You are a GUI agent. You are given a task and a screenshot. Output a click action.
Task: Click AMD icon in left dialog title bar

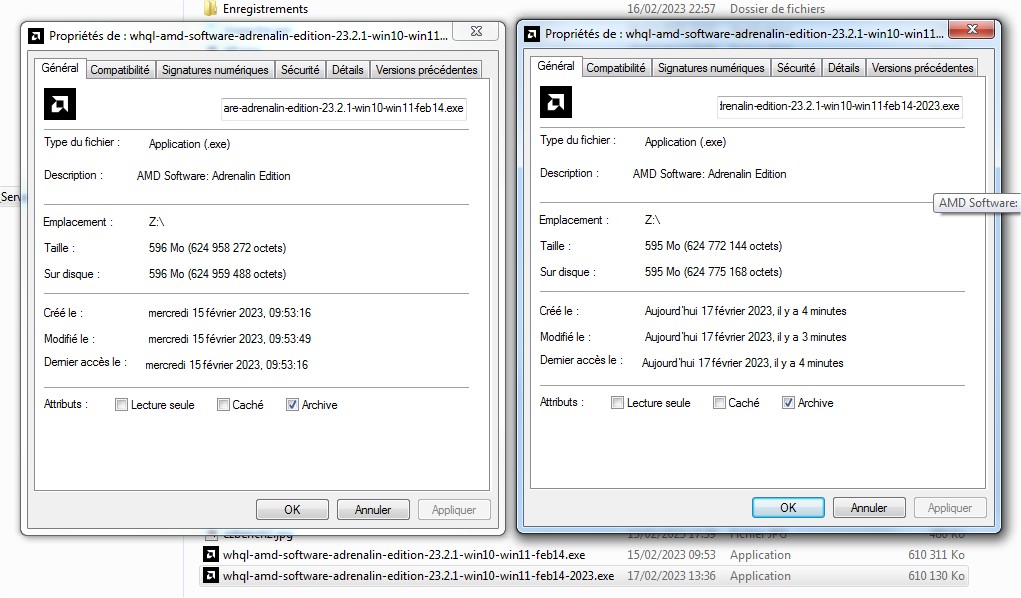(36, 36)
